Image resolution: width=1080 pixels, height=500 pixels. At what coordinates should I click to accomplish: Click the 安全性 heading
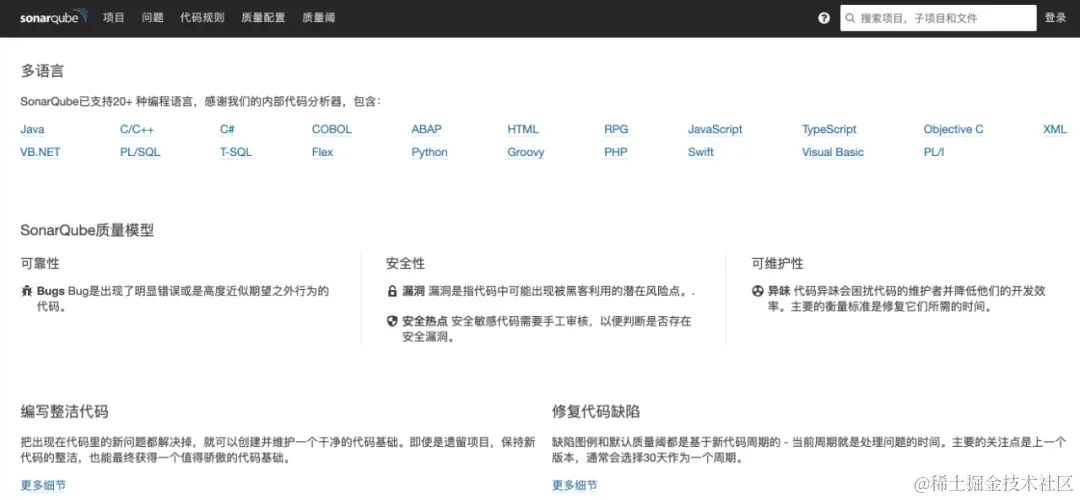point(405,264)
